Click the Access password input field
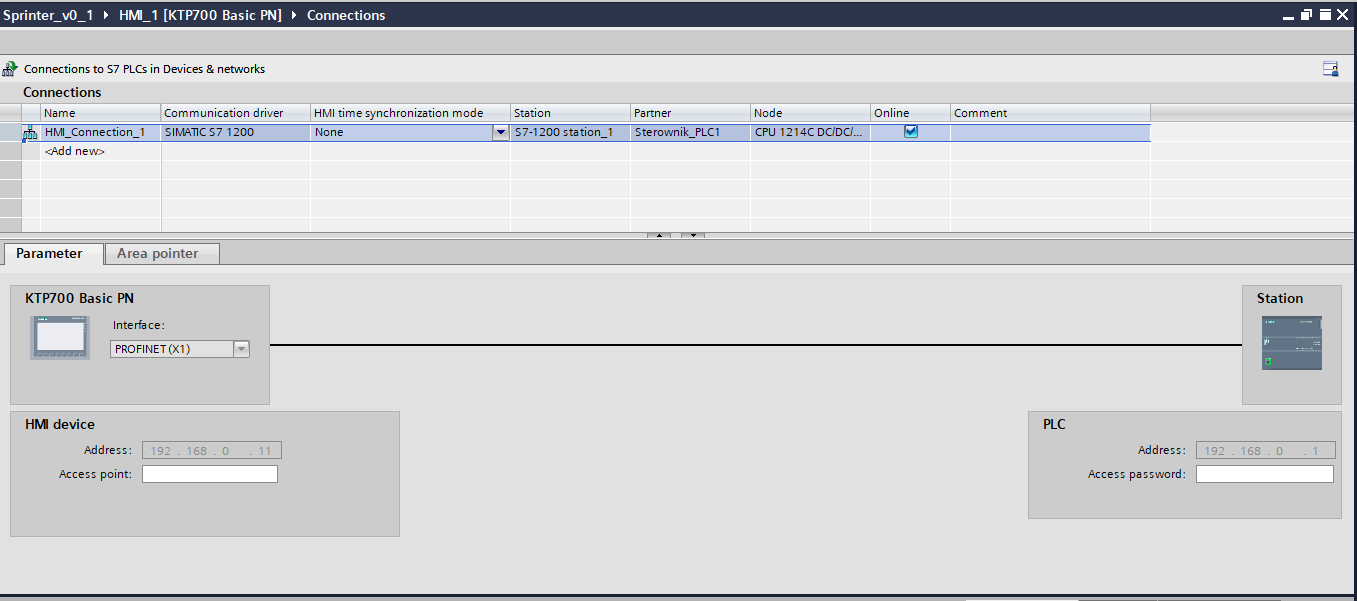Image resolution: width=1357 pixels, height=601 pixels. [x=1265, y=474]
